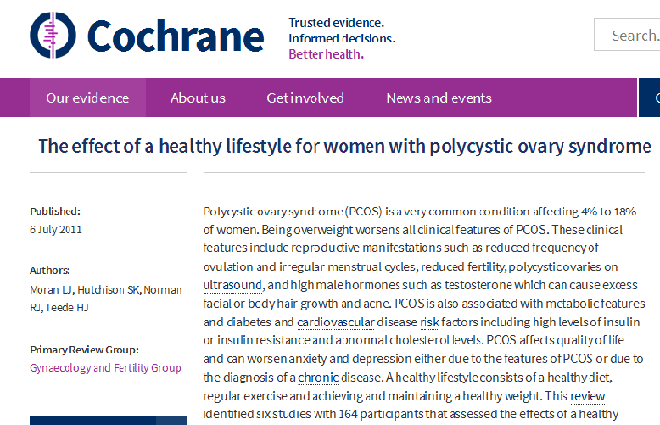Click the dark blue panel below Primary Review Group
The height and width of the screenshot is (425, 660).
[93, 420]
